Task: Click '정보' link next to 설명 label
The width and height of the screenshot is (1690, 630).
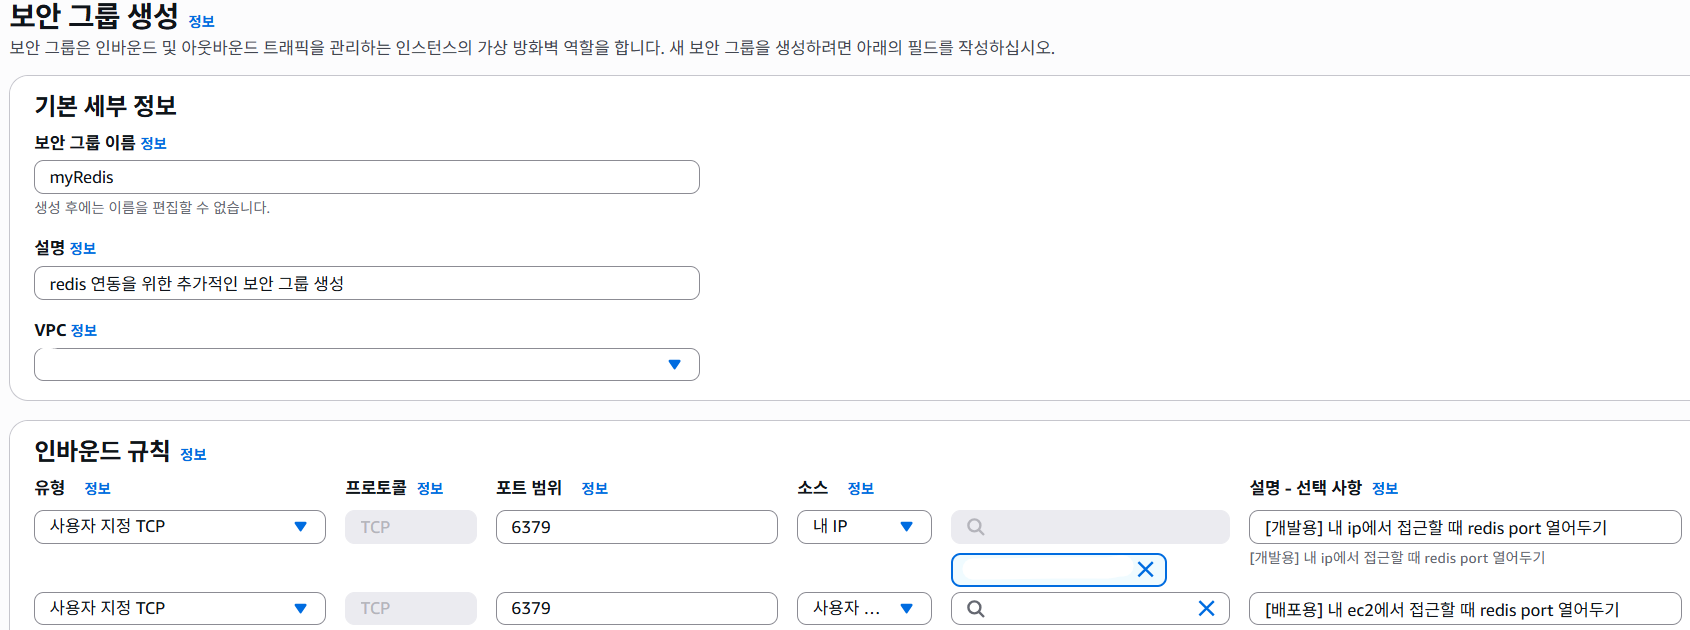Action: pos(83,249)
